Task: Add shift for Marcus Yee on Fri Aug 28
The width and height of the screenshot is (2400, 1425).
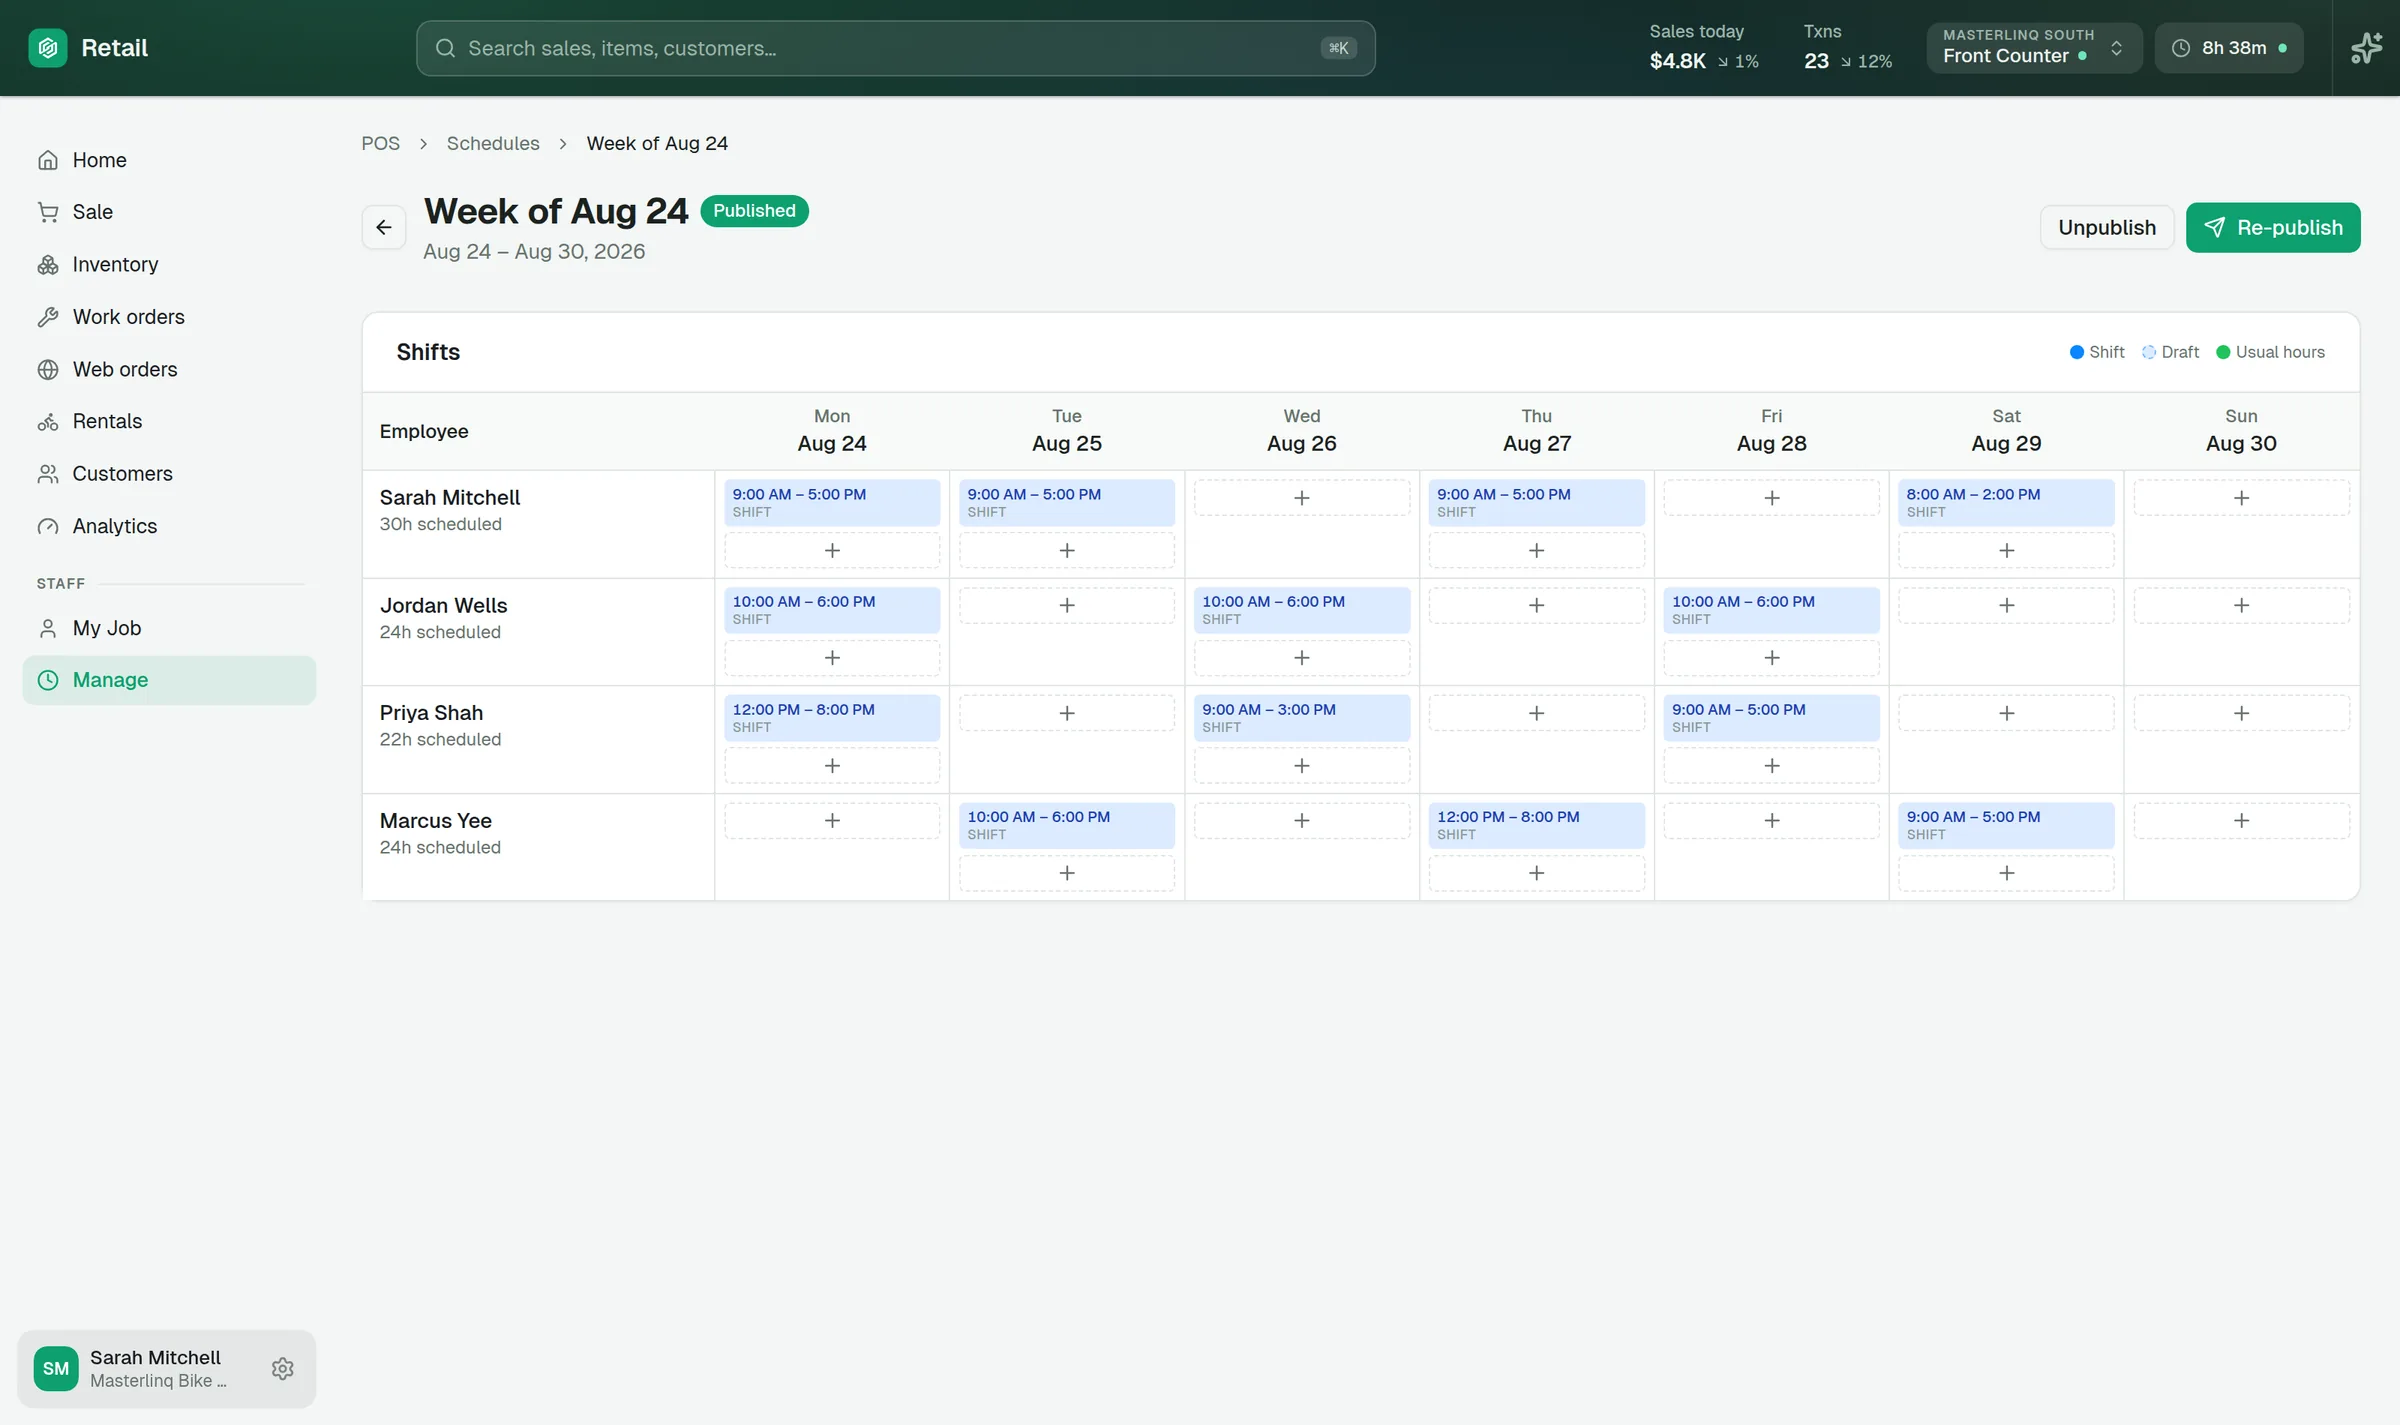Action: (1771, 821)
